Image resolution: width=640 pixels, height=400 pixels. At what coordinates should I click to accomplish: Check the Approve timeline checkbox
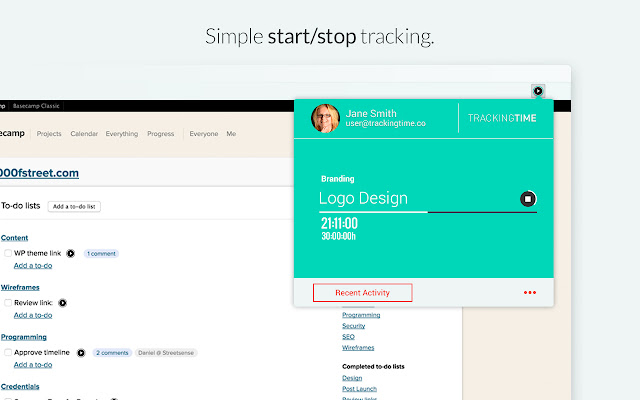pos(8,353)
